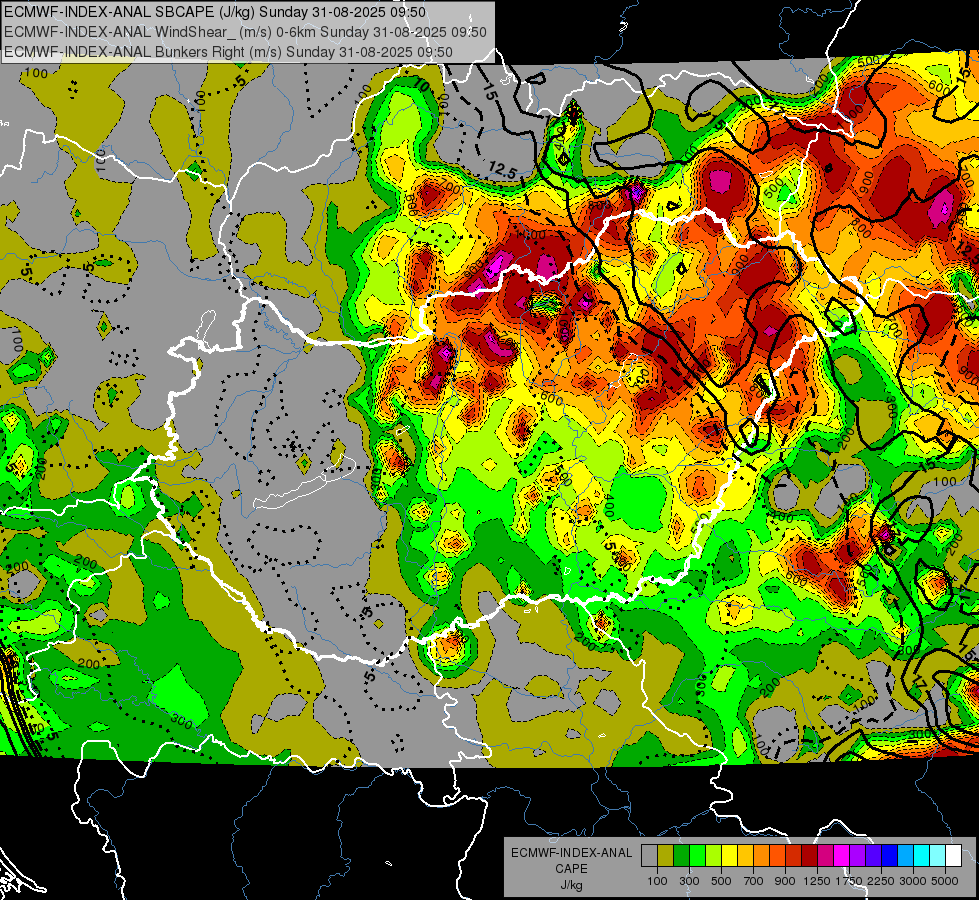Select the cyan swatch after 3000

click(922, 855)
